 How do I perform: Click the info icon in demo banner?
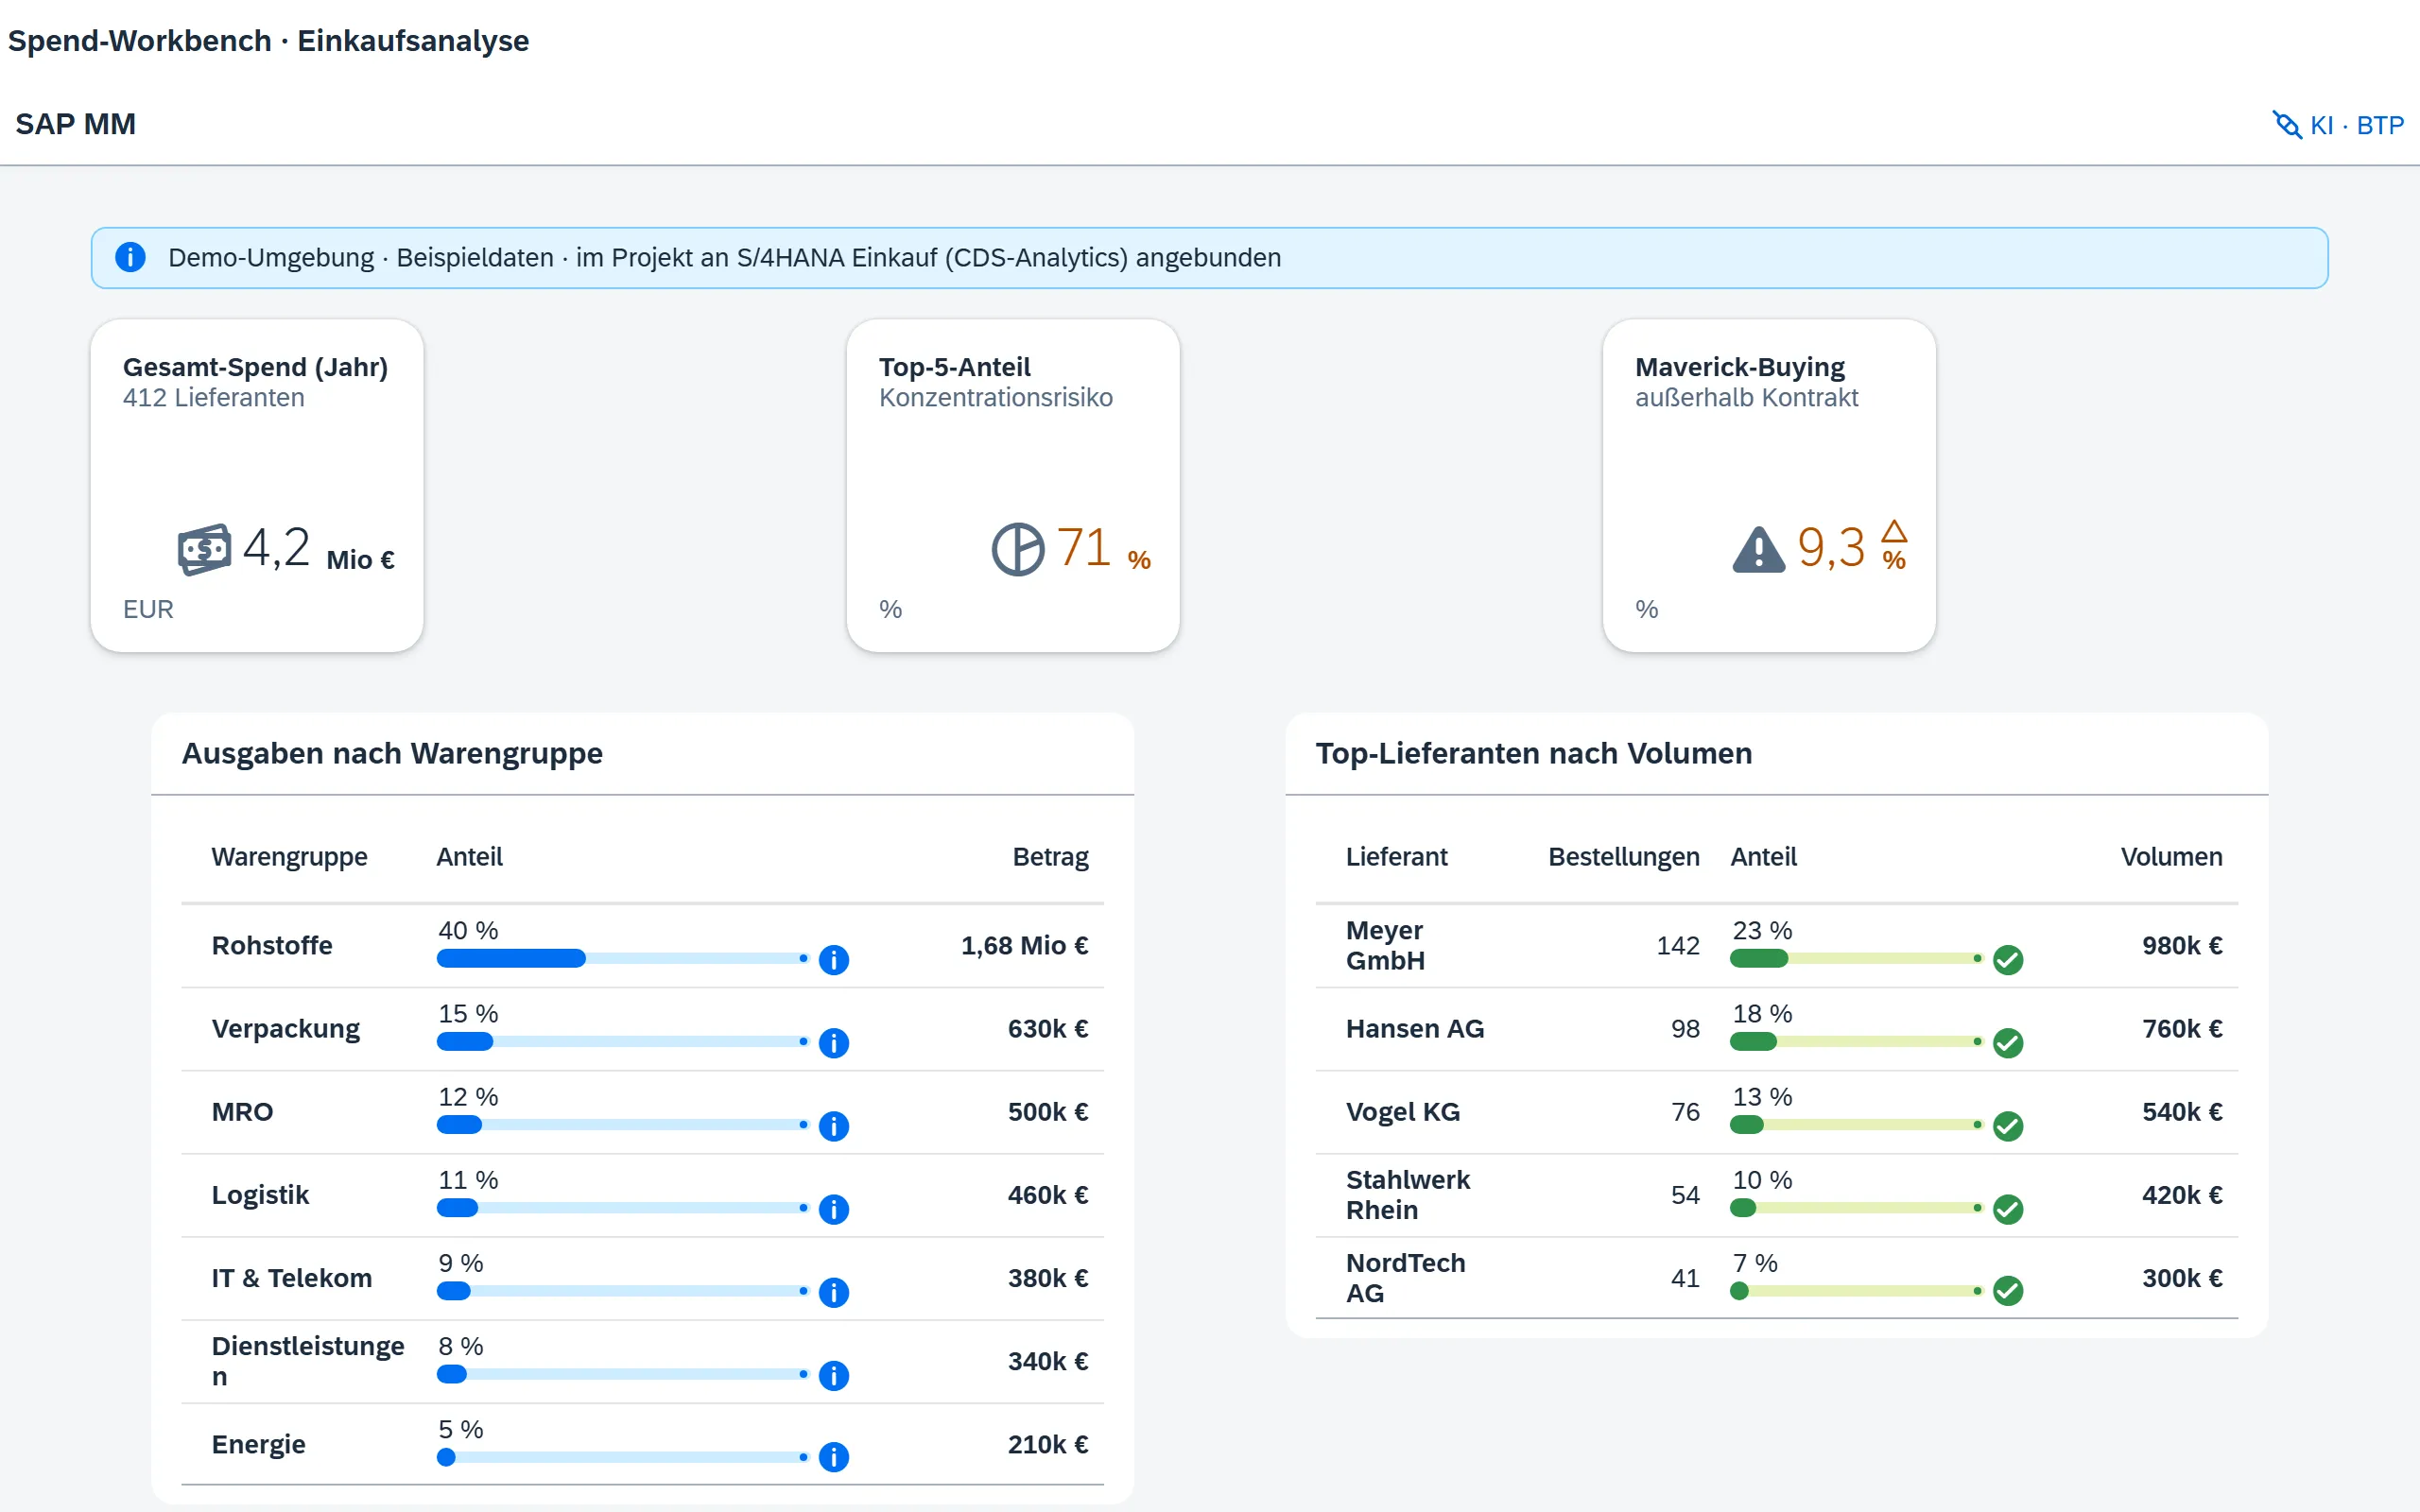click(130, 257)
